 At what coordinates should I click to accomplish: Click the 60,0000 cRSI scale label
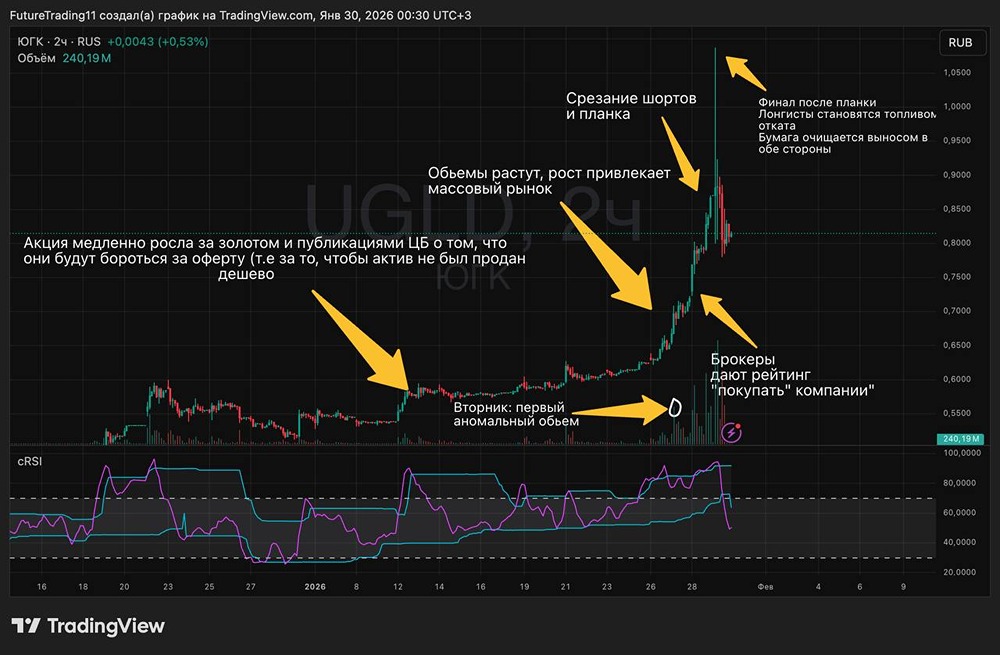point(960,513)
